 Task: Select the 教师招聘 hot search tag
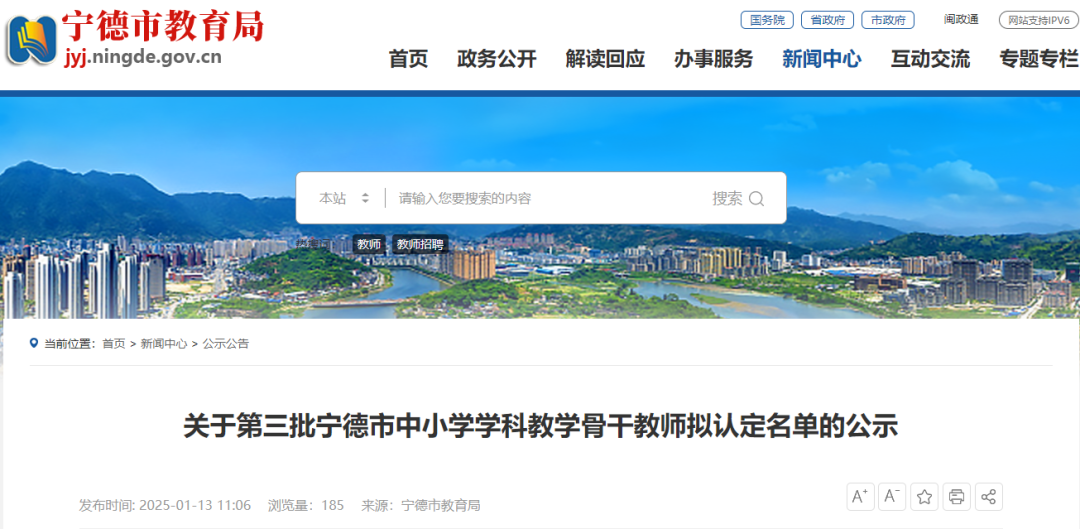pos(420,244)
